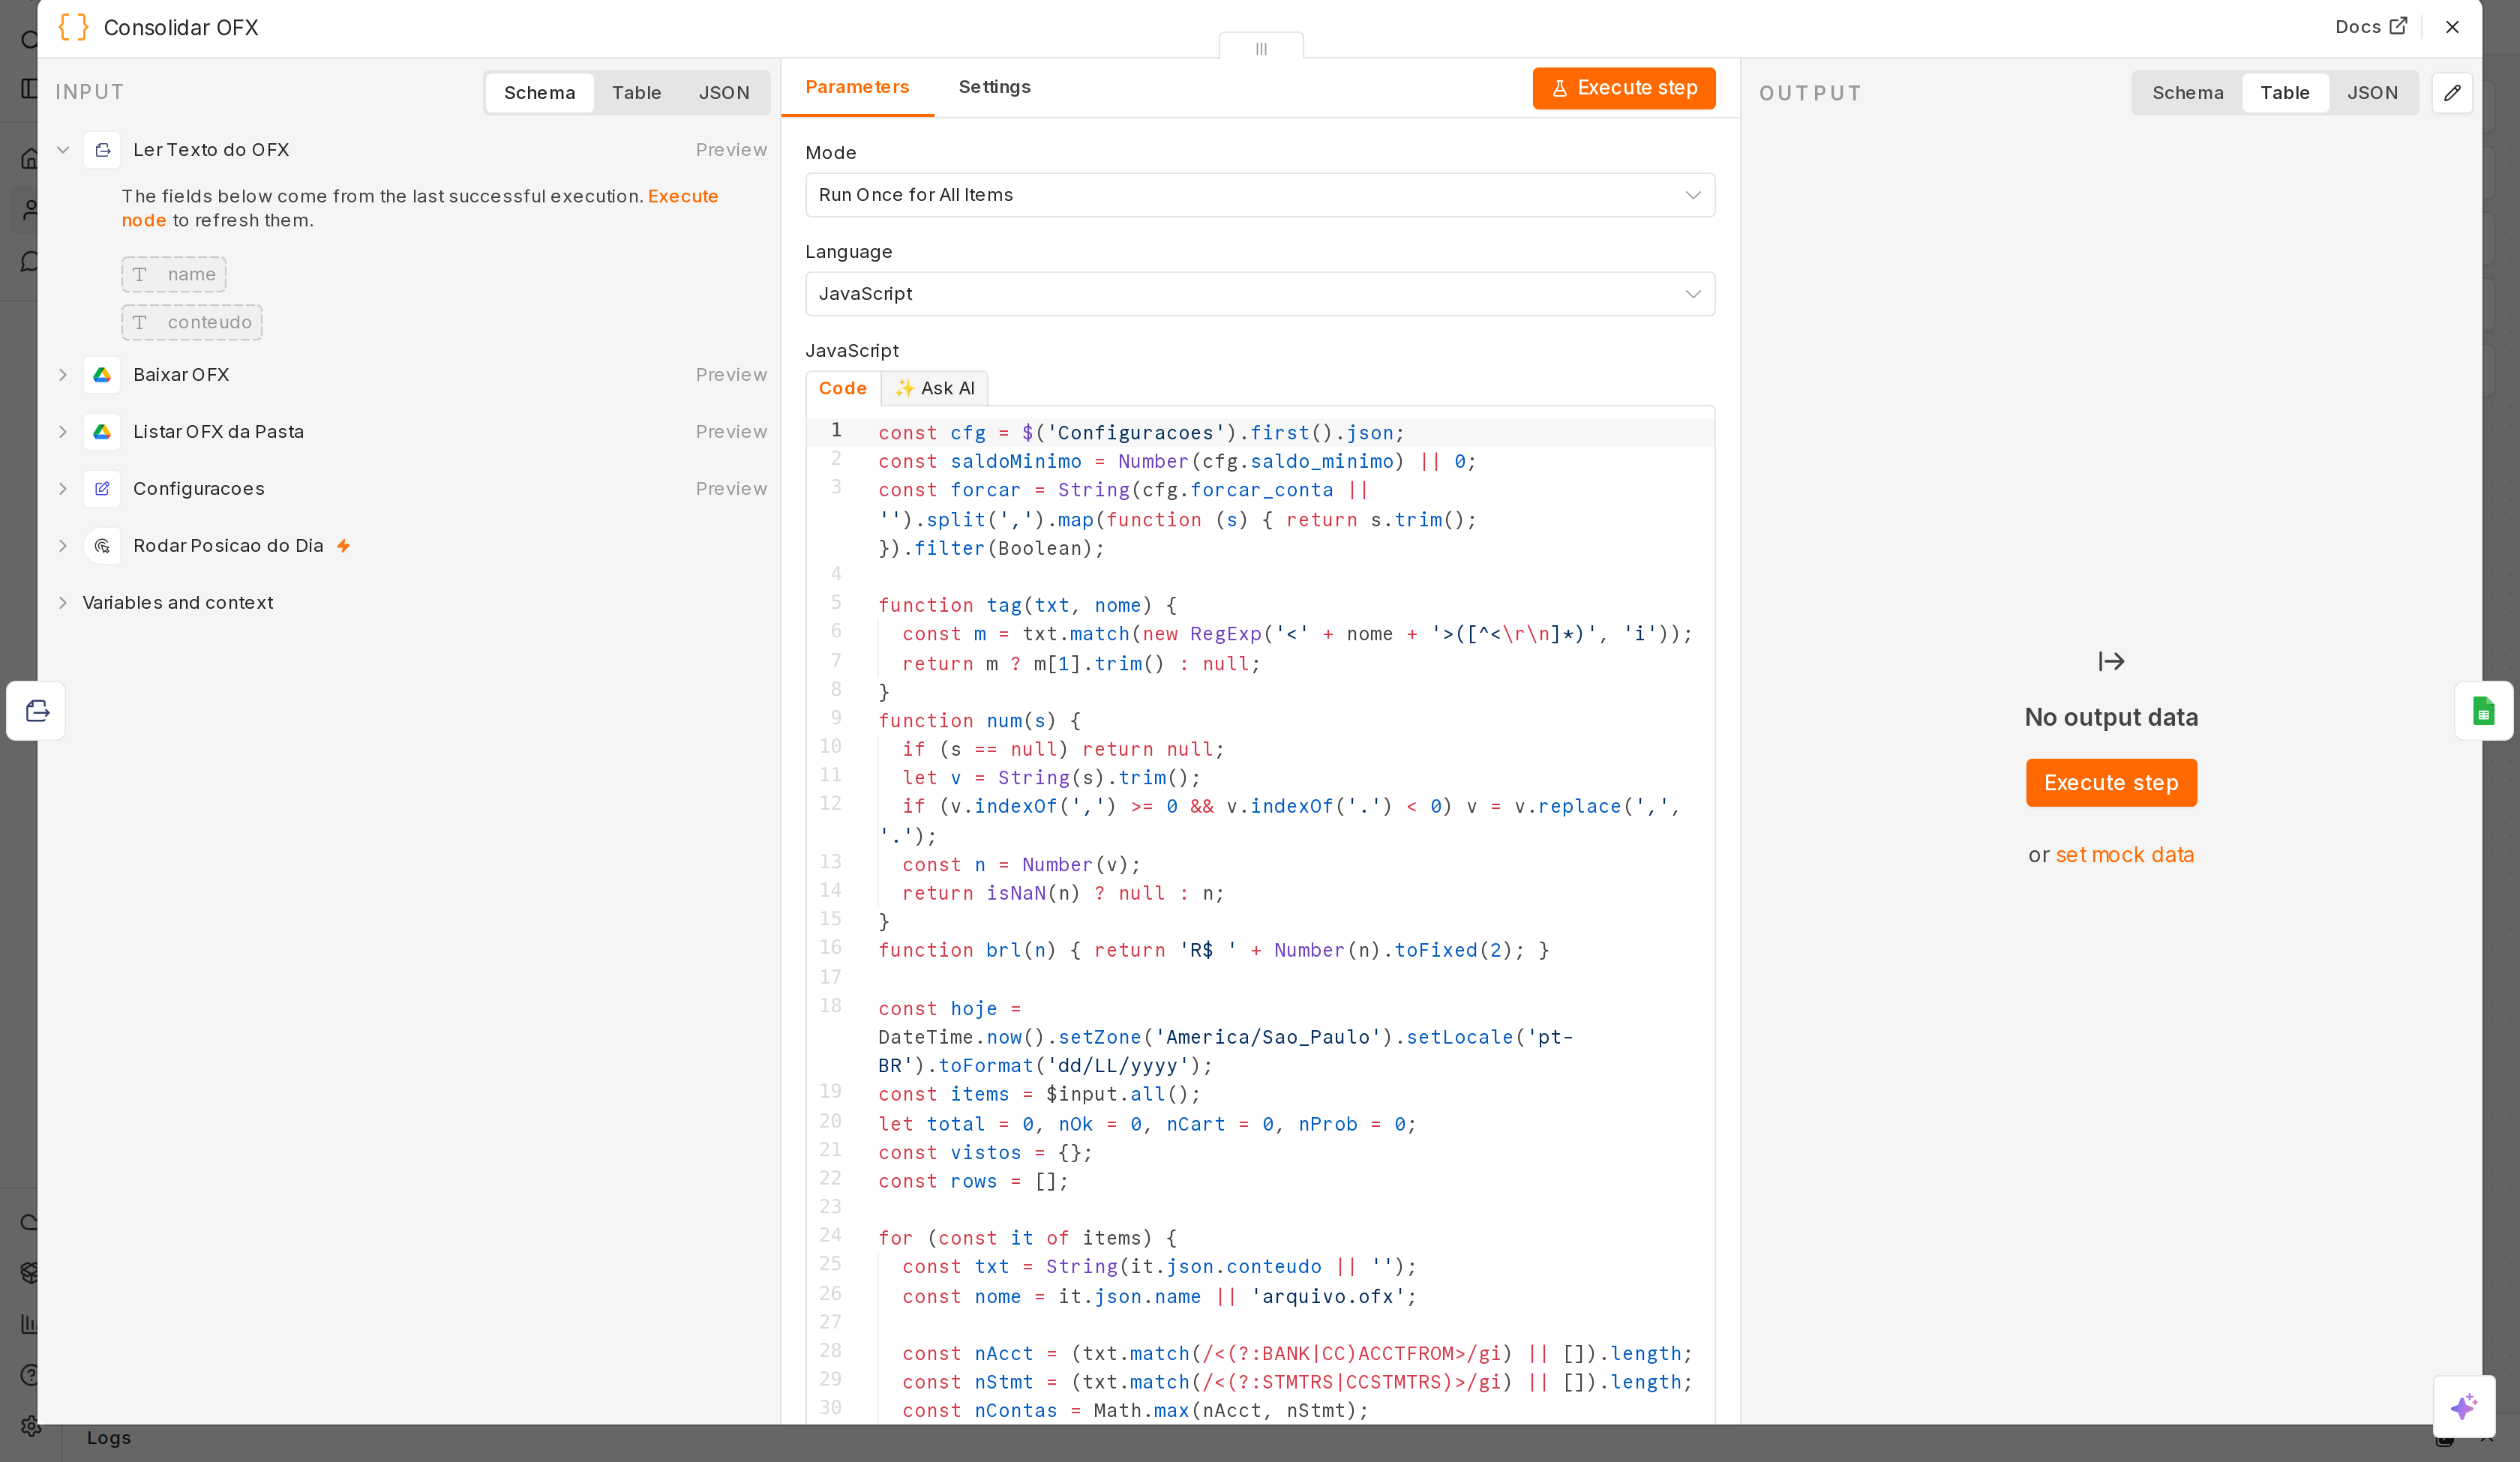The width and height of the screenshot is (2520, 1462).
Task: Click the panel drag handle at top
Action: coord(1261,47)
